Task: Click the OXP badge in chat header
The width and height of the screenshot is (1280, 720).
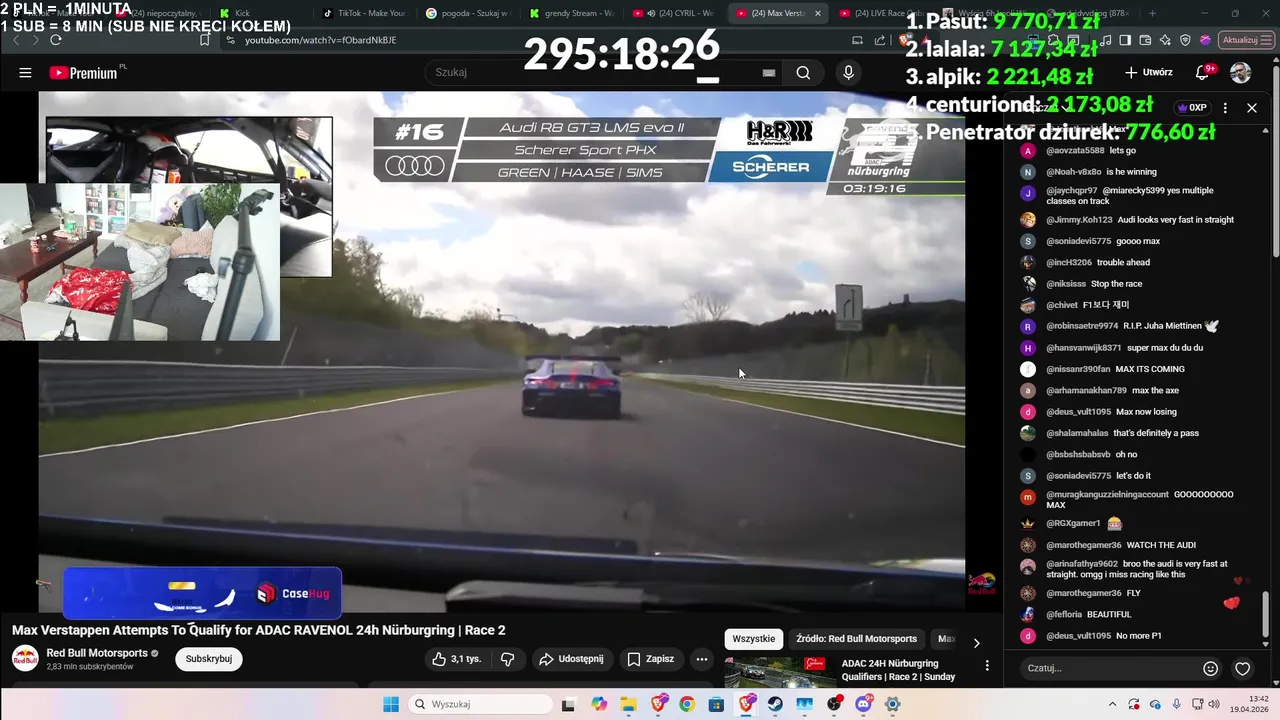Action: point(1192,108)
